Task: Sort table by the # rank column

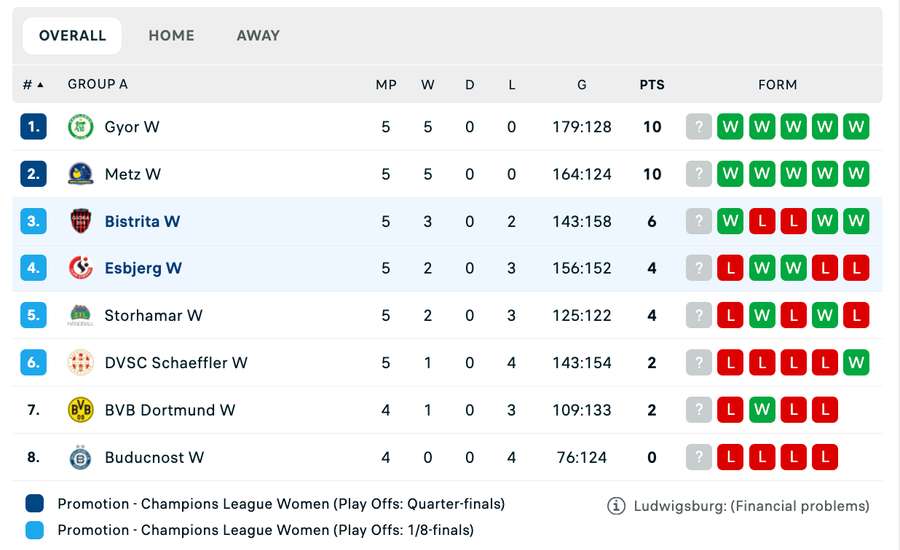Action: tap(33, 85)
